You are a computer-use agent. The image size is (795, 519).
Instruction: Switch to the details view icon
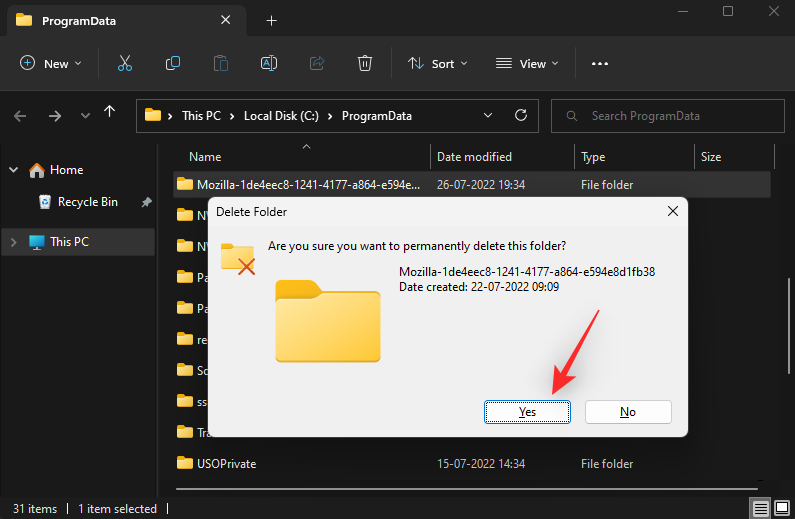pos(761,508)
